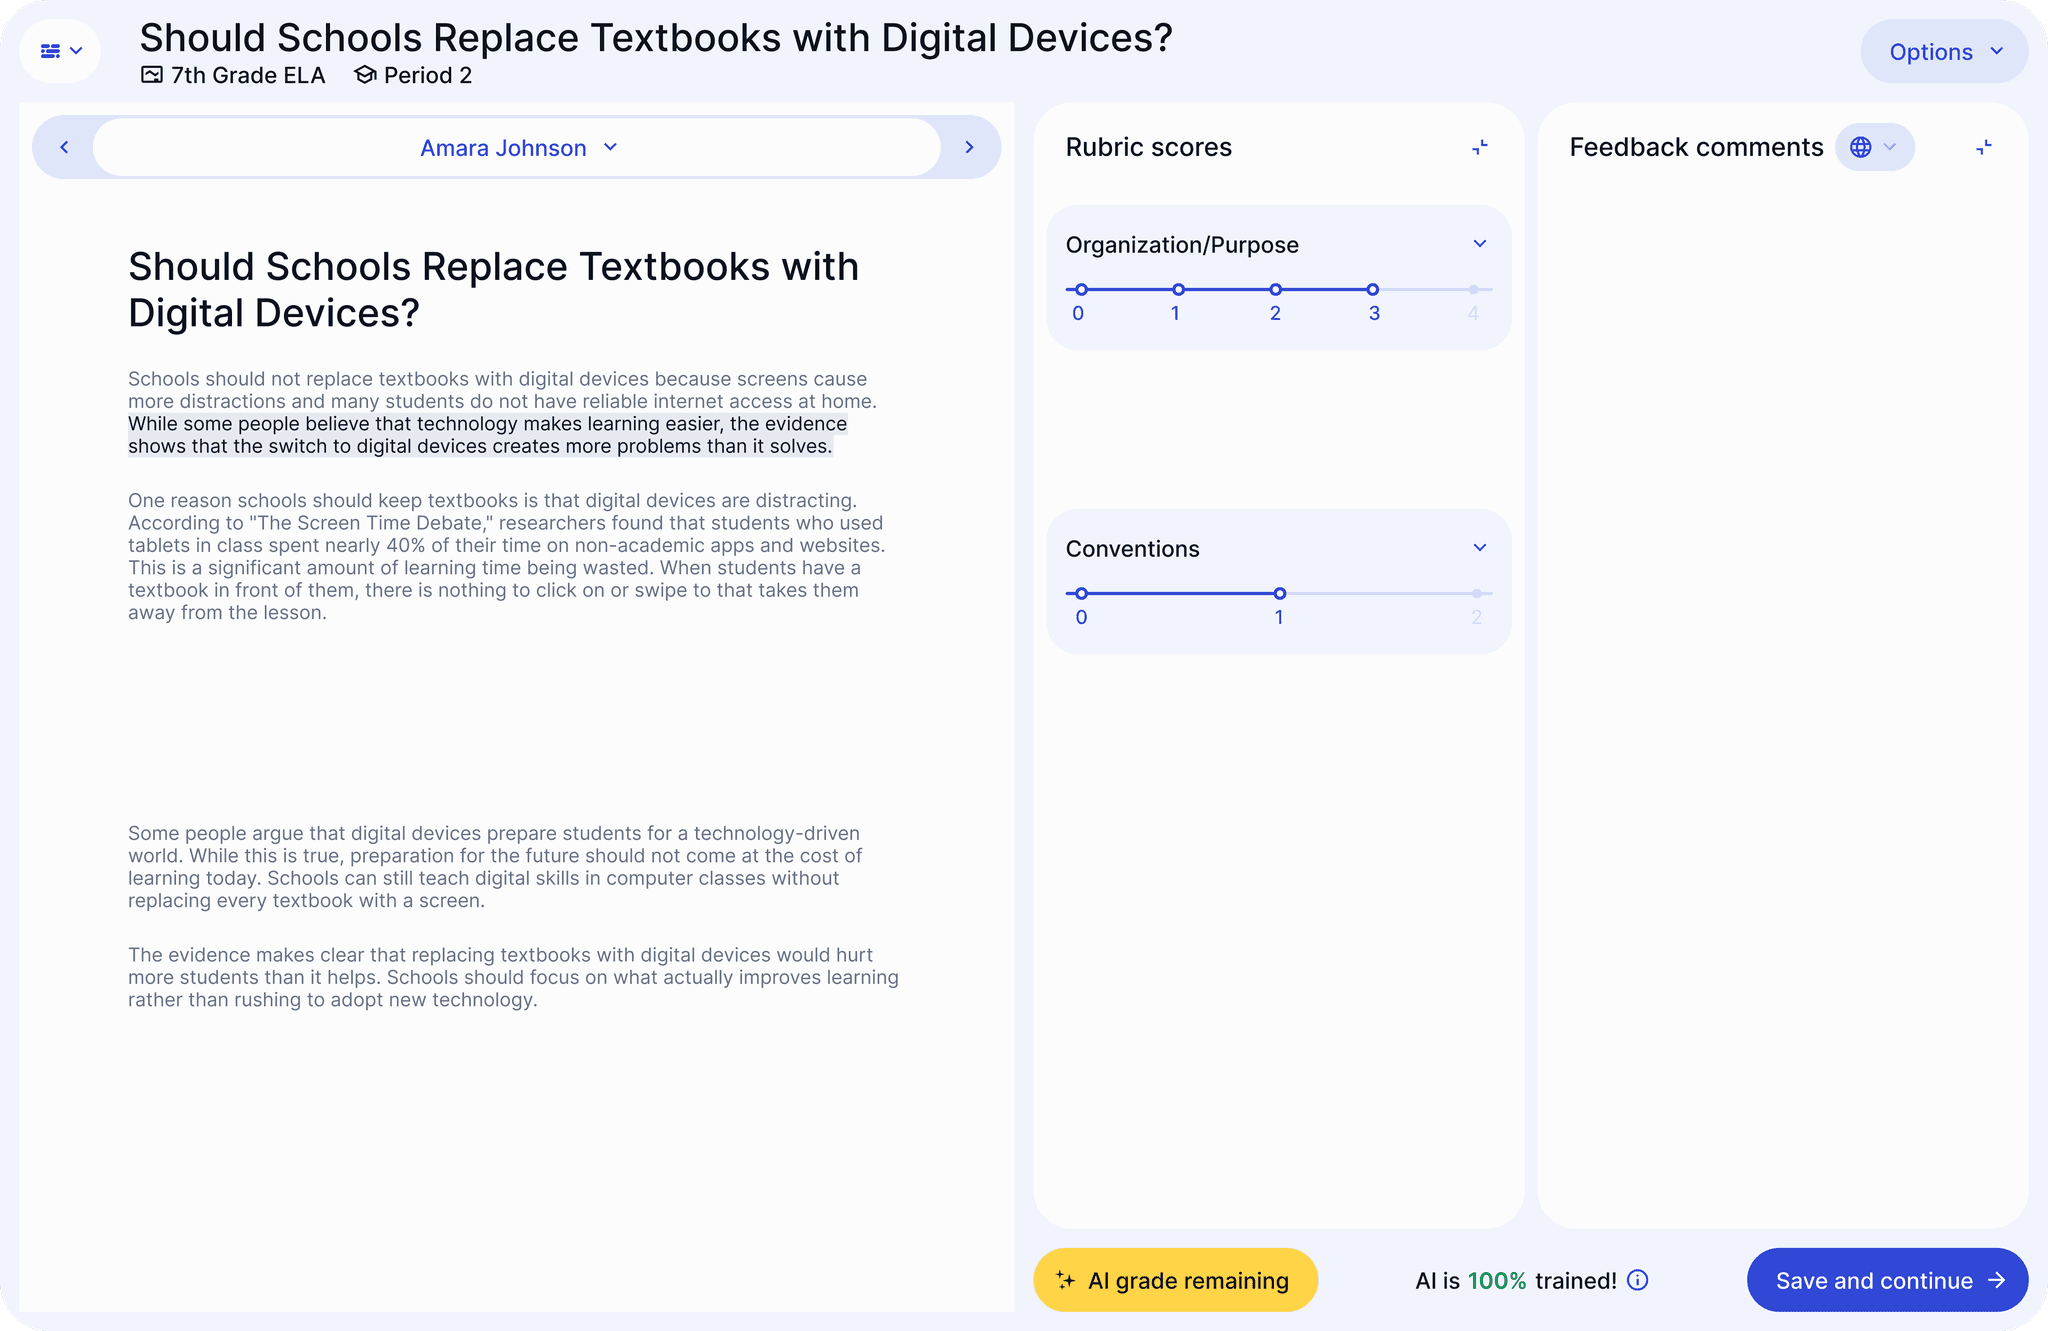Collapse the Rubric scores panel via its corner icon
The image size is (2048, 1331).
pos(1478,147)
